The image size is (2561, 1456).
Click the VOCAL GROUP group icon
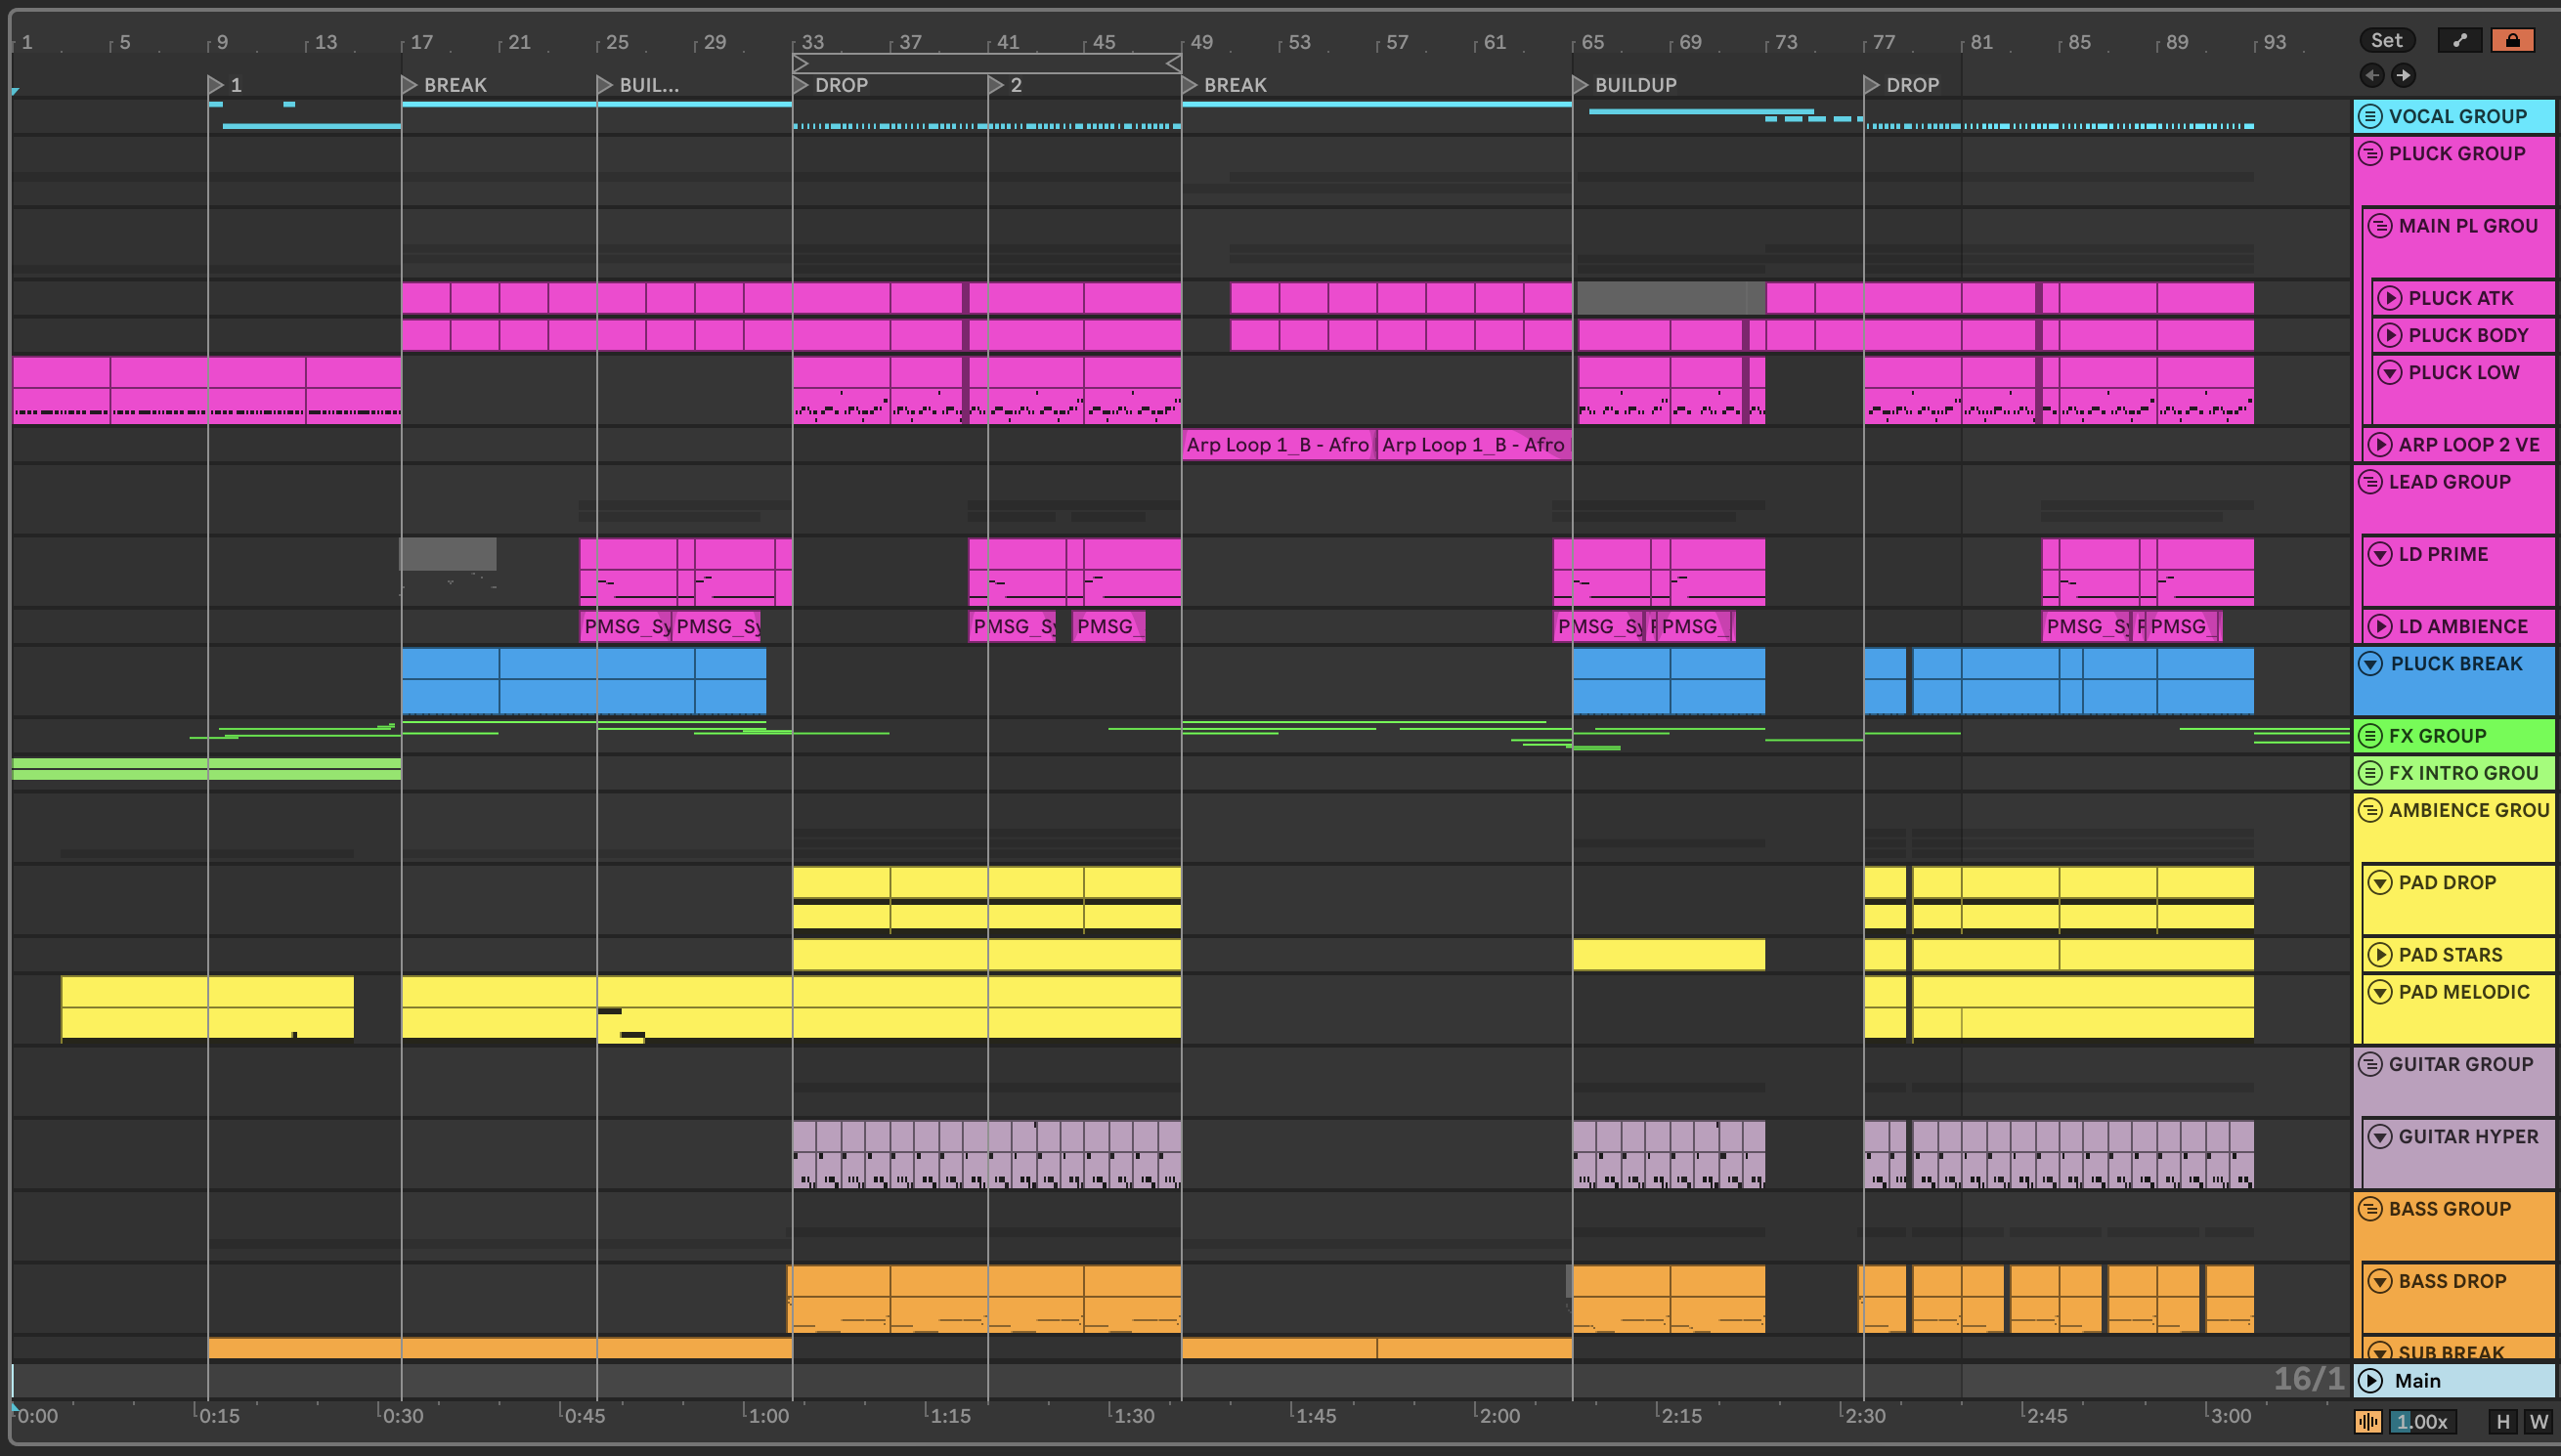[2369, 116]
